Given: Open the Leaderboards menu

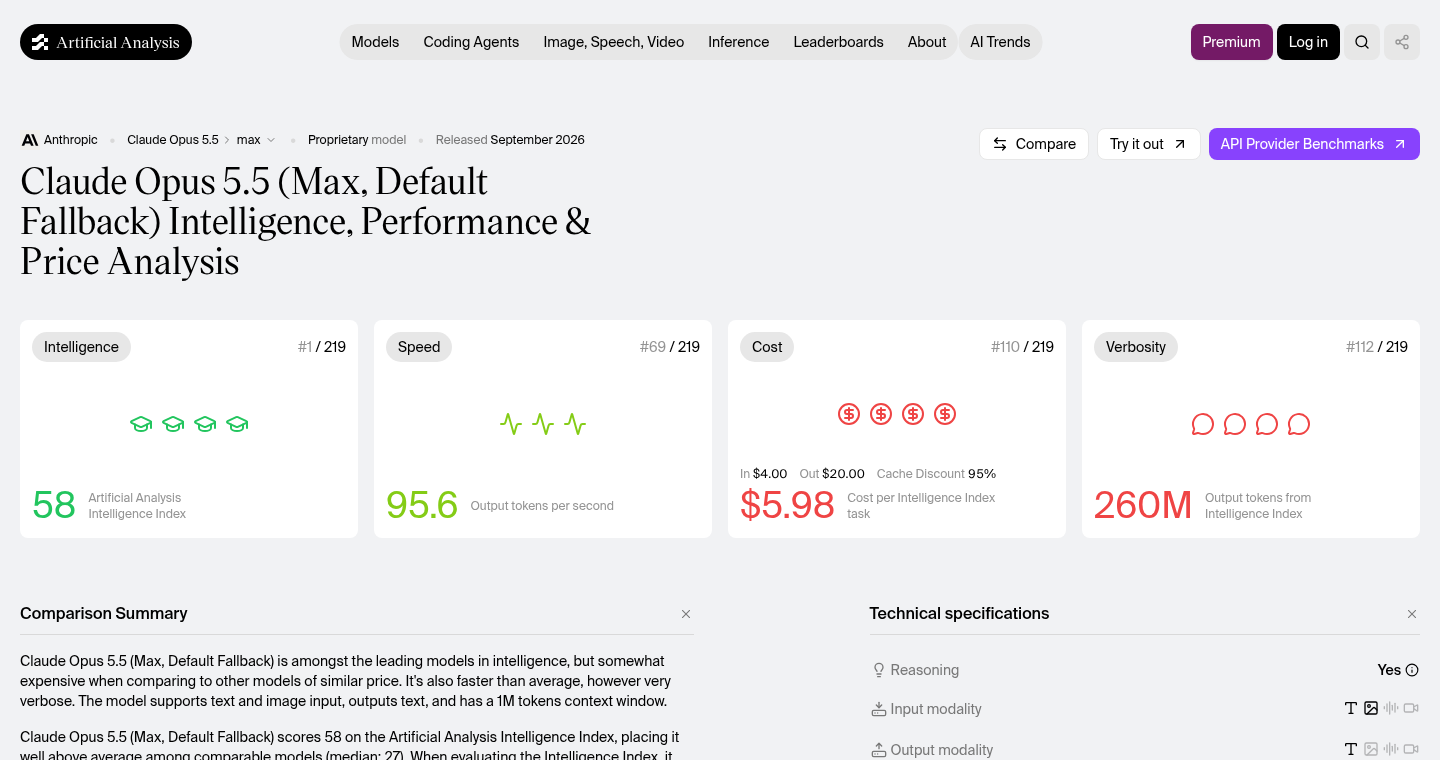Looking at the screenshot, I should click(838, 42).
